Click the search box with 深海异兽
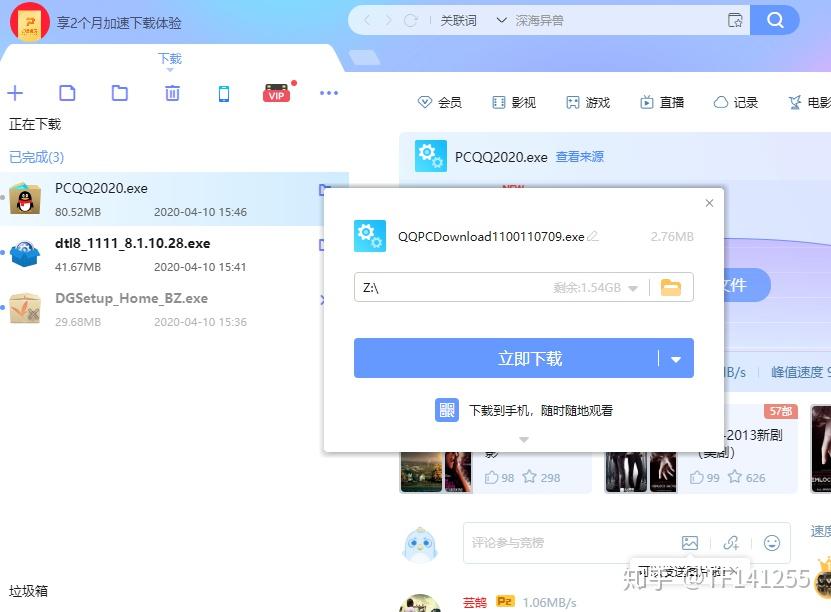 point(617,21)
